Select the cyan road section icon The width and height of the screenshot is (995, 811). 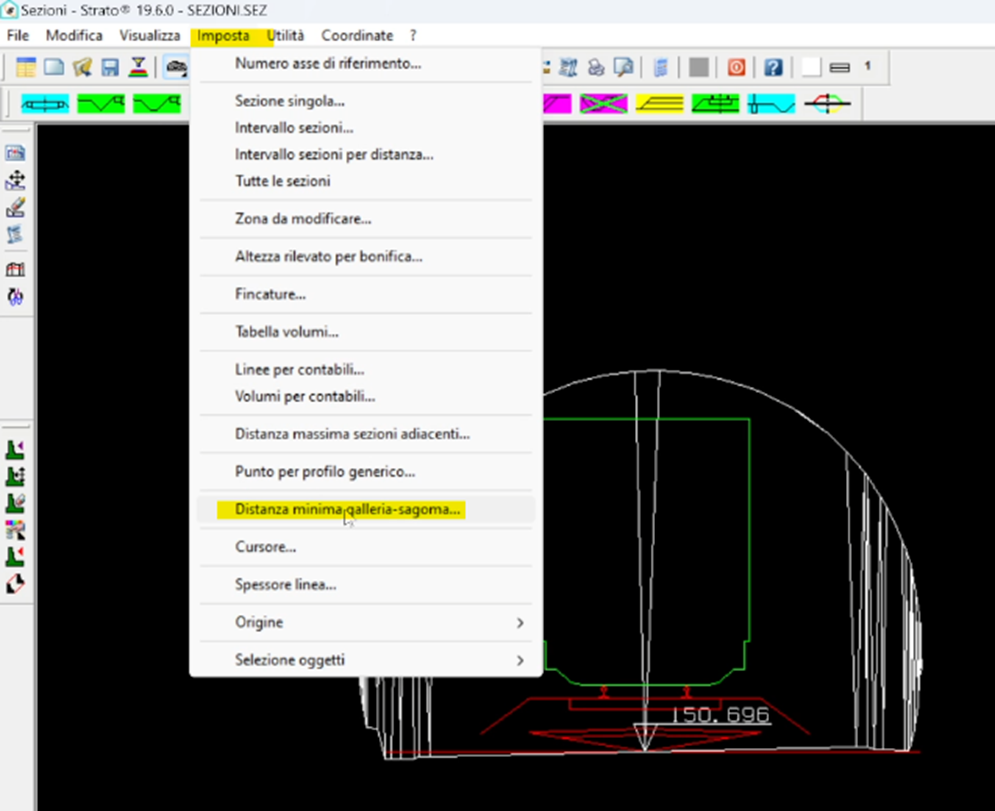coord(45,103)
